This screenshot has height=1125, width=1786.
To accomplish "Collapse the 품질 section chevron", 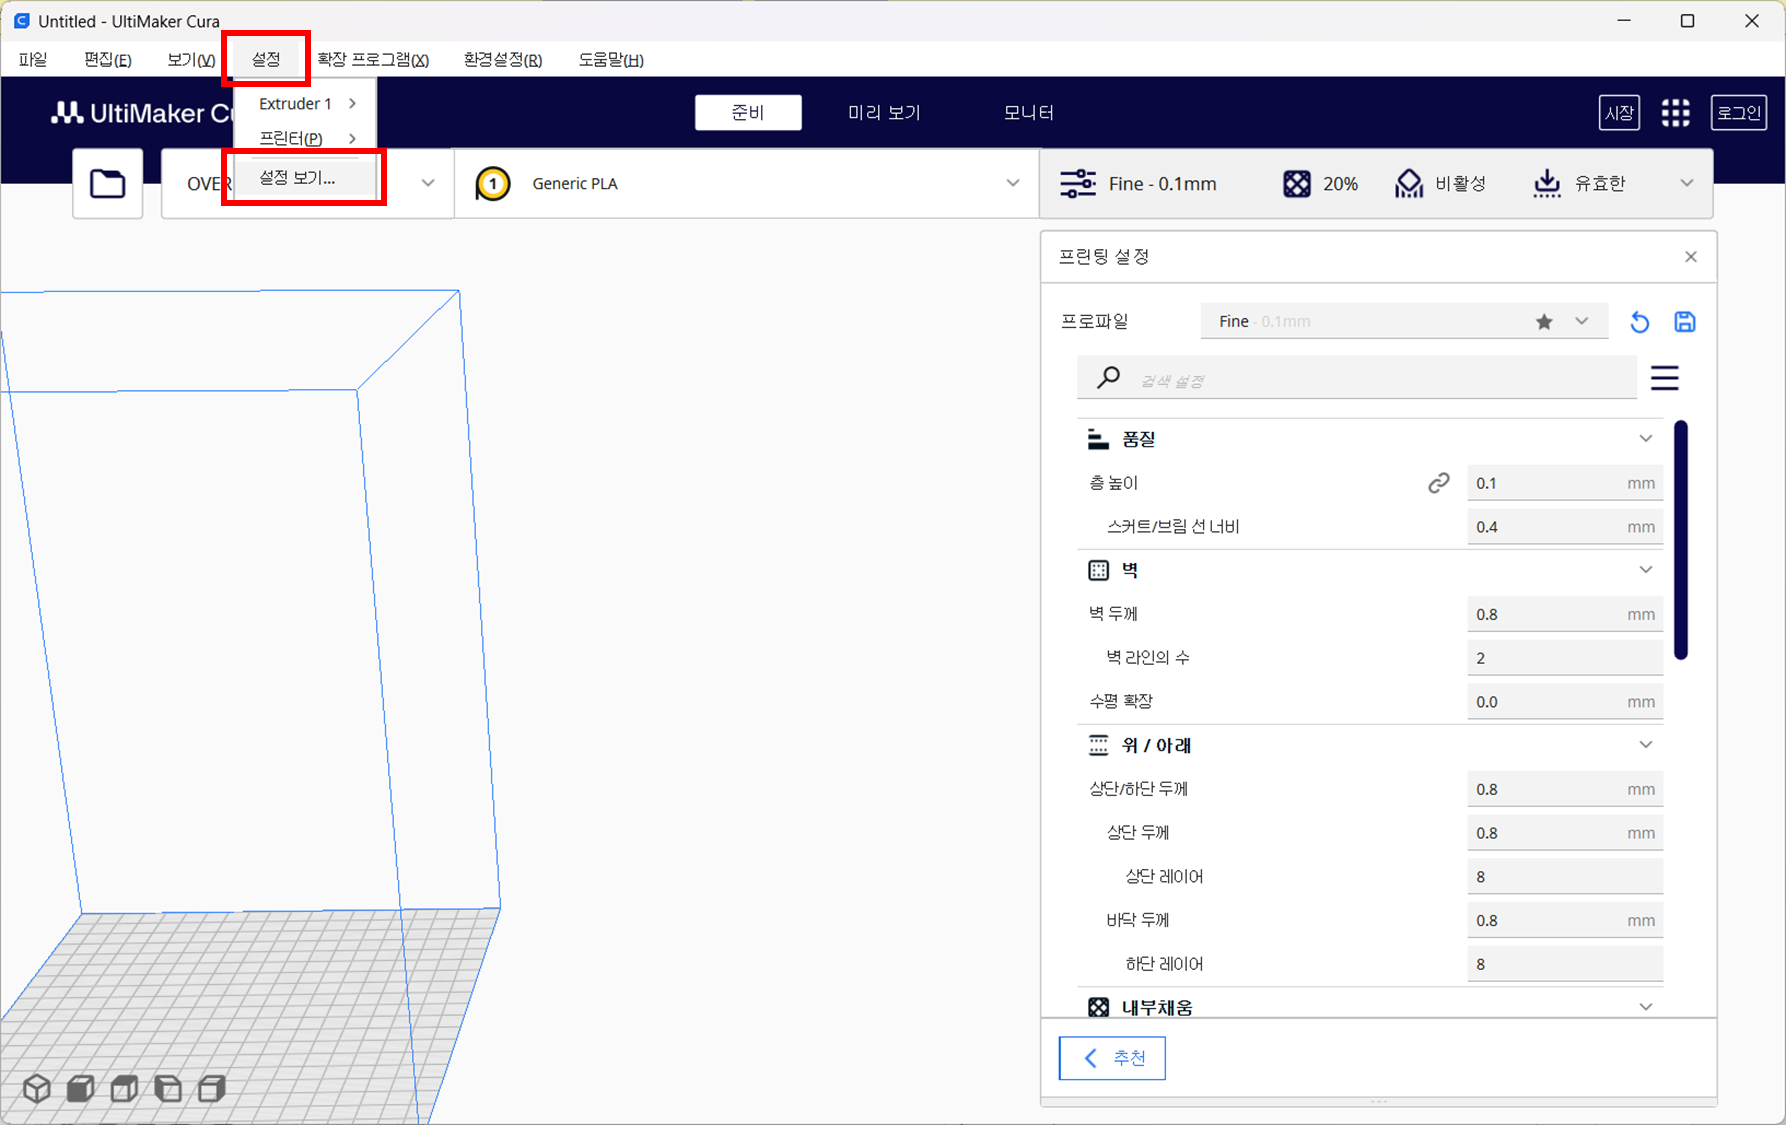I will click(1646, 439).
